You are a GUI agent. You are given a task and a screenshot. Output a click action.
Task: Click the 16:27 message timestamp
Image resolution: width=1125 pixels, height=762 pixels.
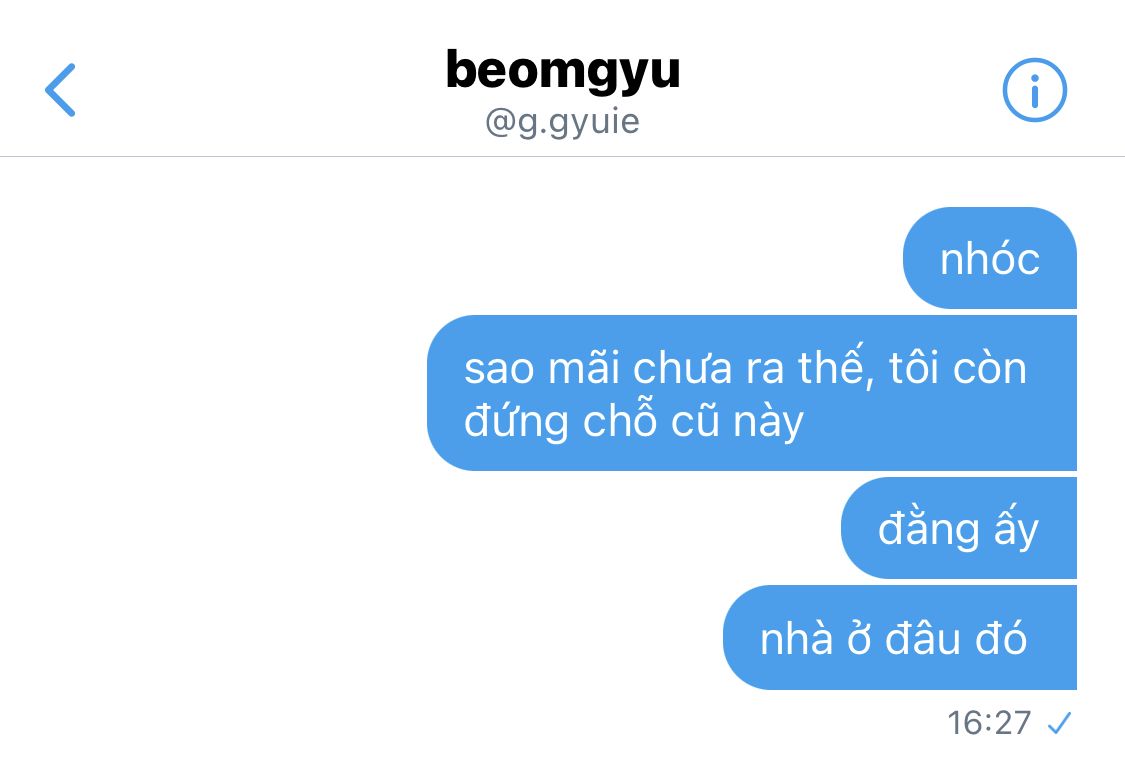click(x=989, y=723)
